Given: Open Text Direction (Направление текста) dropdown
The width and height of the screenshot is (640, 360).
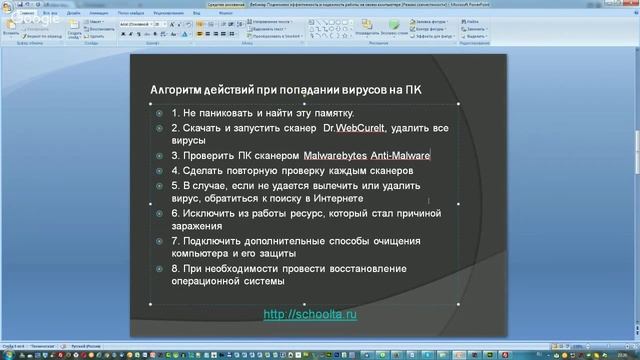Looking at the screenshot, I should point(270,22).
